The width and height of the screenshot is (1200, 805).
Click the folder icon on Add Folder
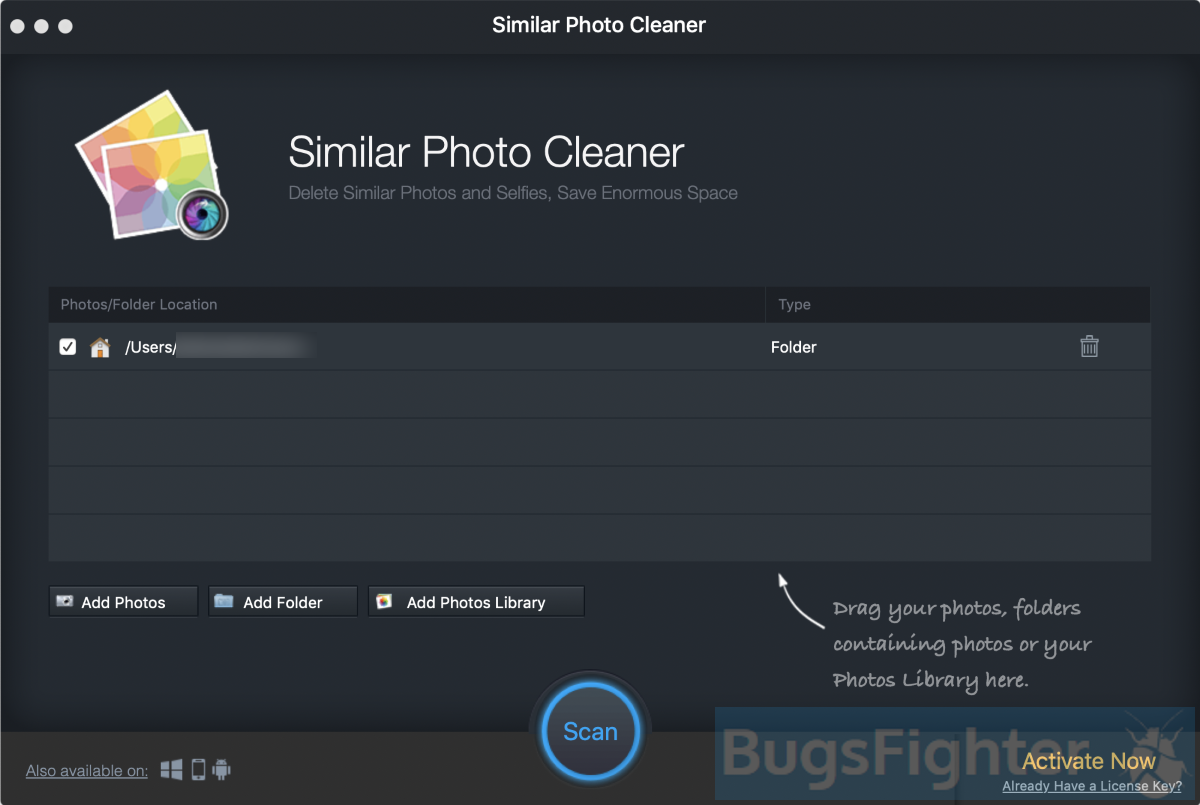click(x=224, y=601)
